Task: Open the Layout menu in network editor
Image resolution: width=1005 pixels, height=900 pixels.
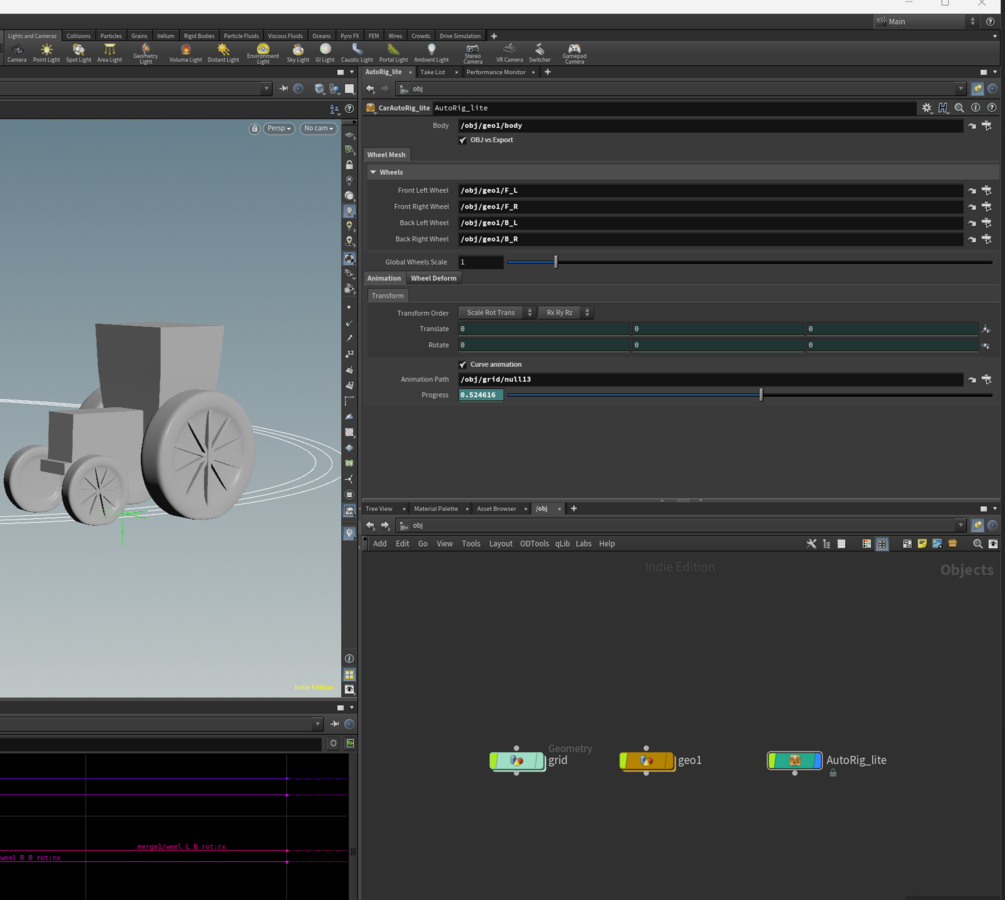Action: 500,544
